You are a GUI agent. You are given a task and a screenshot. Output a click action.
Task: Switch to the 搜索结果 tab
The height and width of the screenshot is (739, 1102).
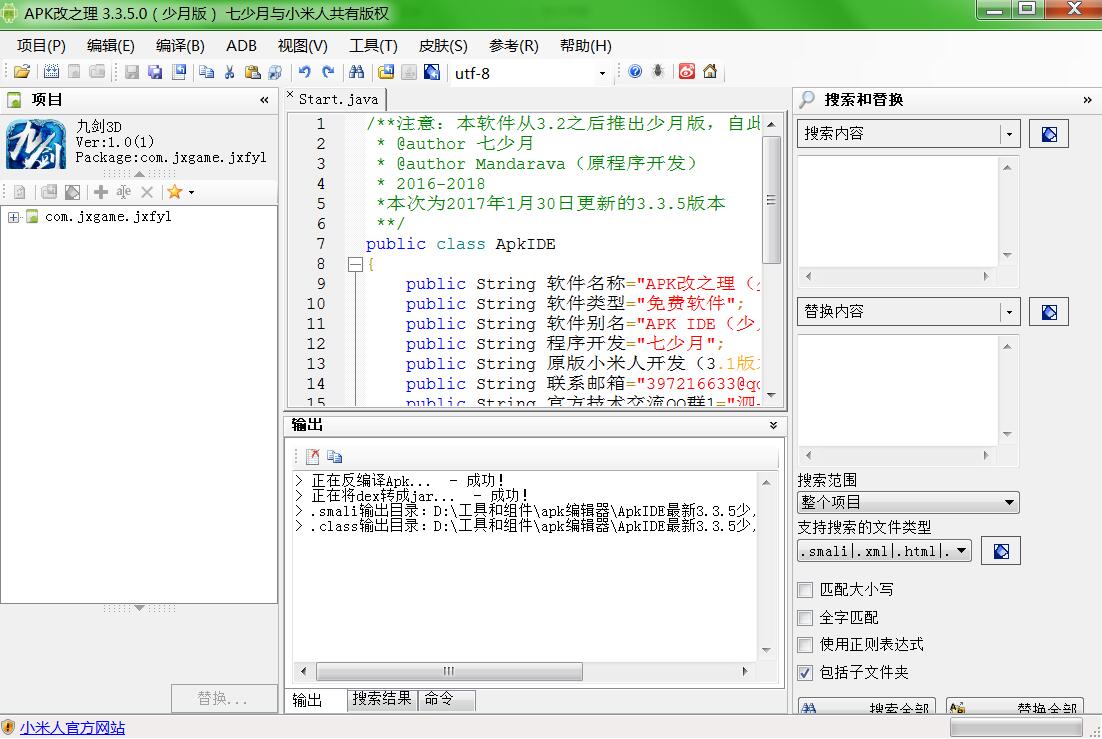(382, 699)
